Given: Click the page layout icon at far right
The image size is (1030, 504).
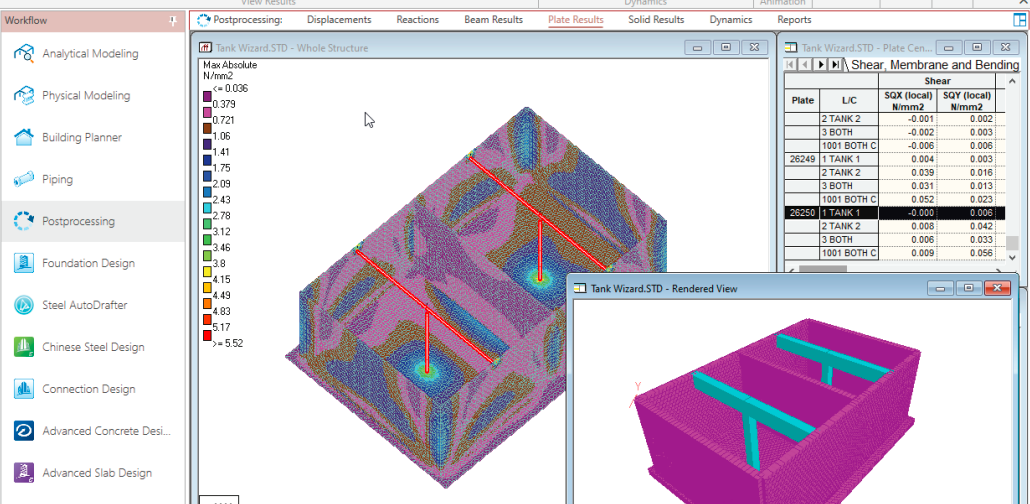Looking at the screenshot, I should point(1020,20).
